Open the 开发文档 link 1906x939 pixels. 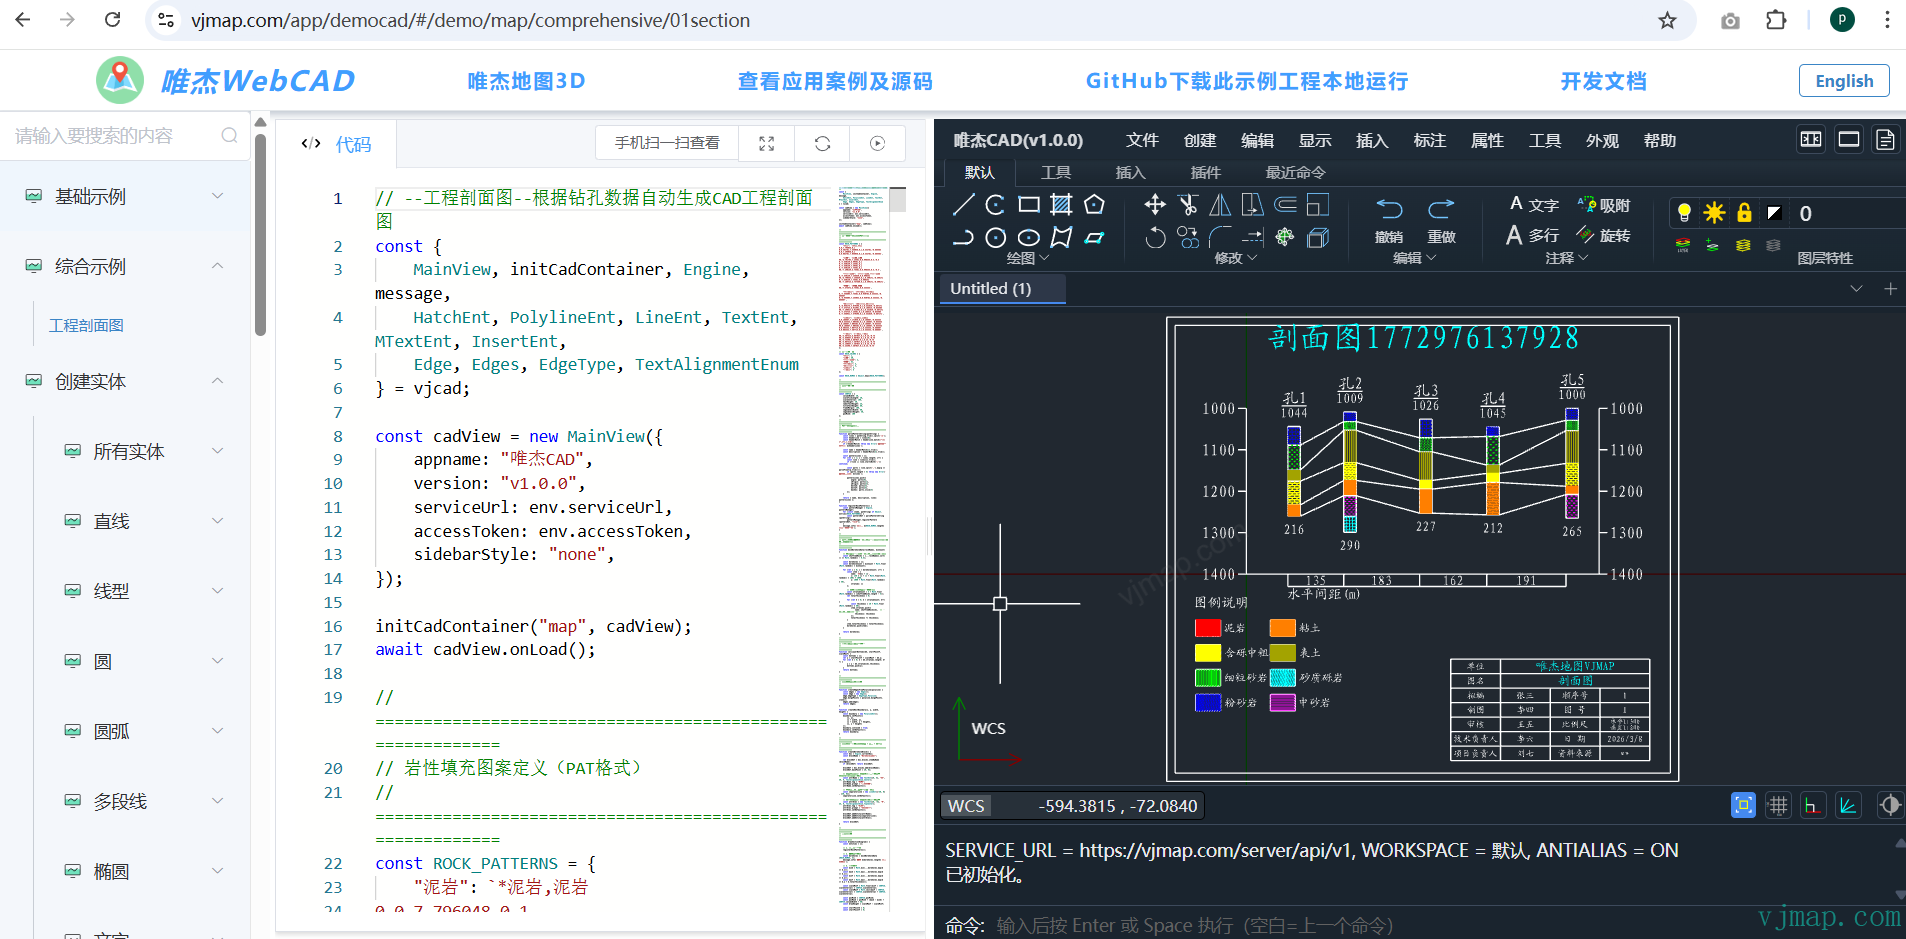(1603, 81)
